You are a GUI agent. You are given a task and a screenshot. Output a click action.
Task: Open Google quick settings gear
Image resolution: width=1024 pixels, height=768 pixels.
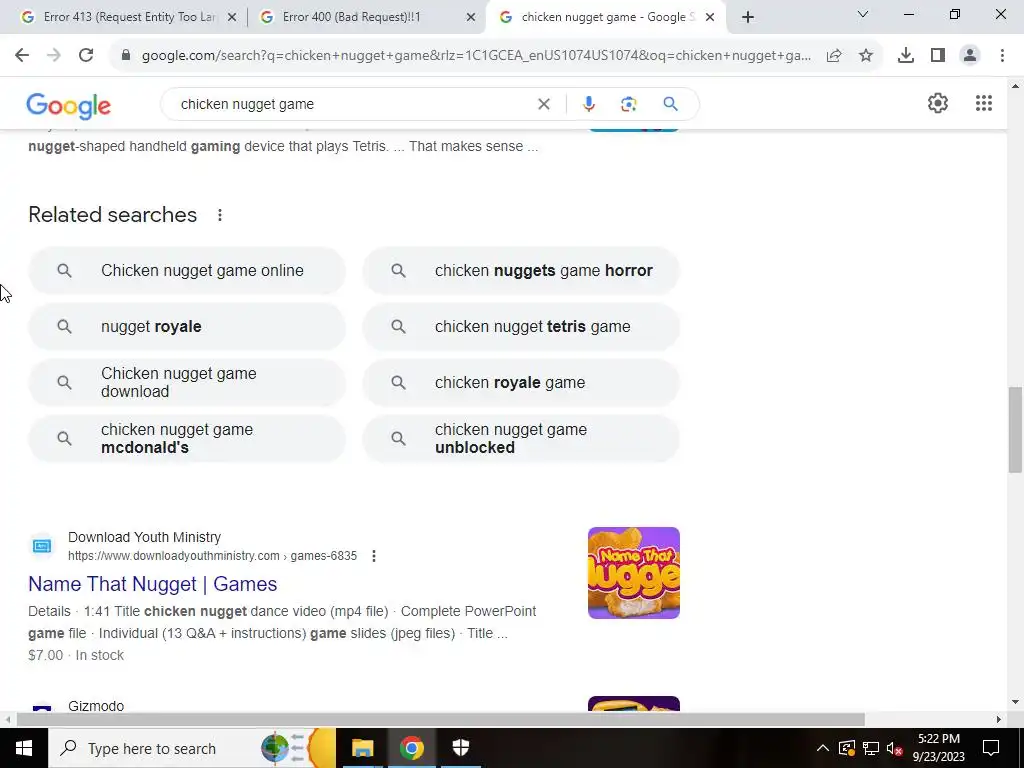(938, 103)
